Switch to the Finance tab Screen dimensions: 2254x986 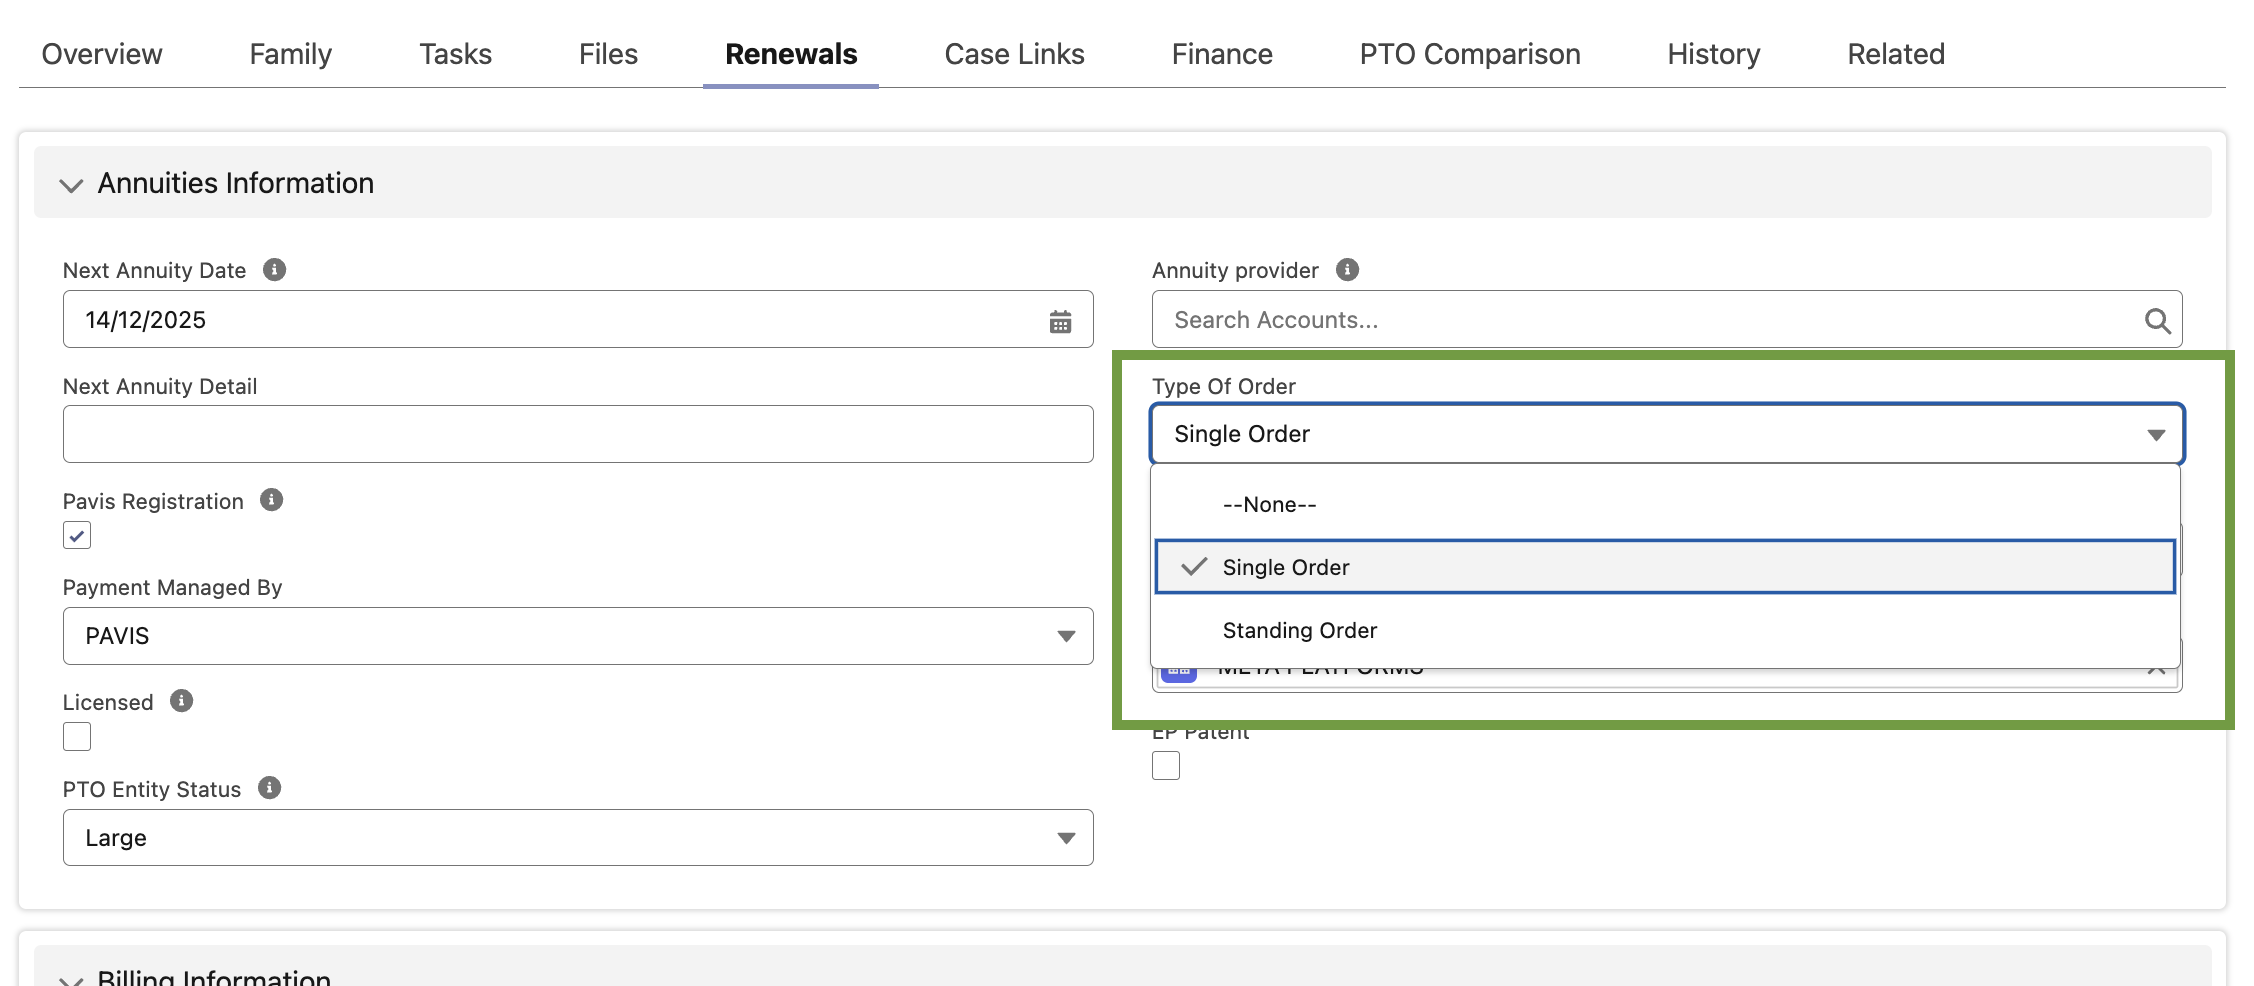(1221, 54)
